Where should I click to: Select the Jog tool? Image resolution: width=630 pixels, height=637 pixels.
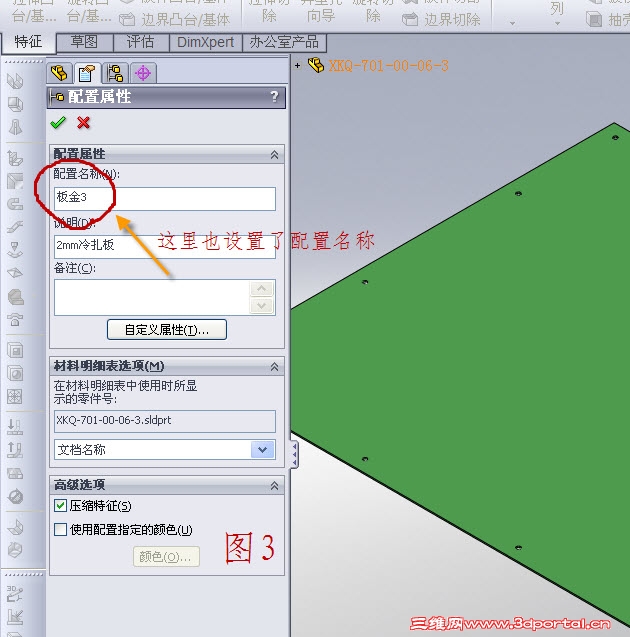click(x=15, y=226)
